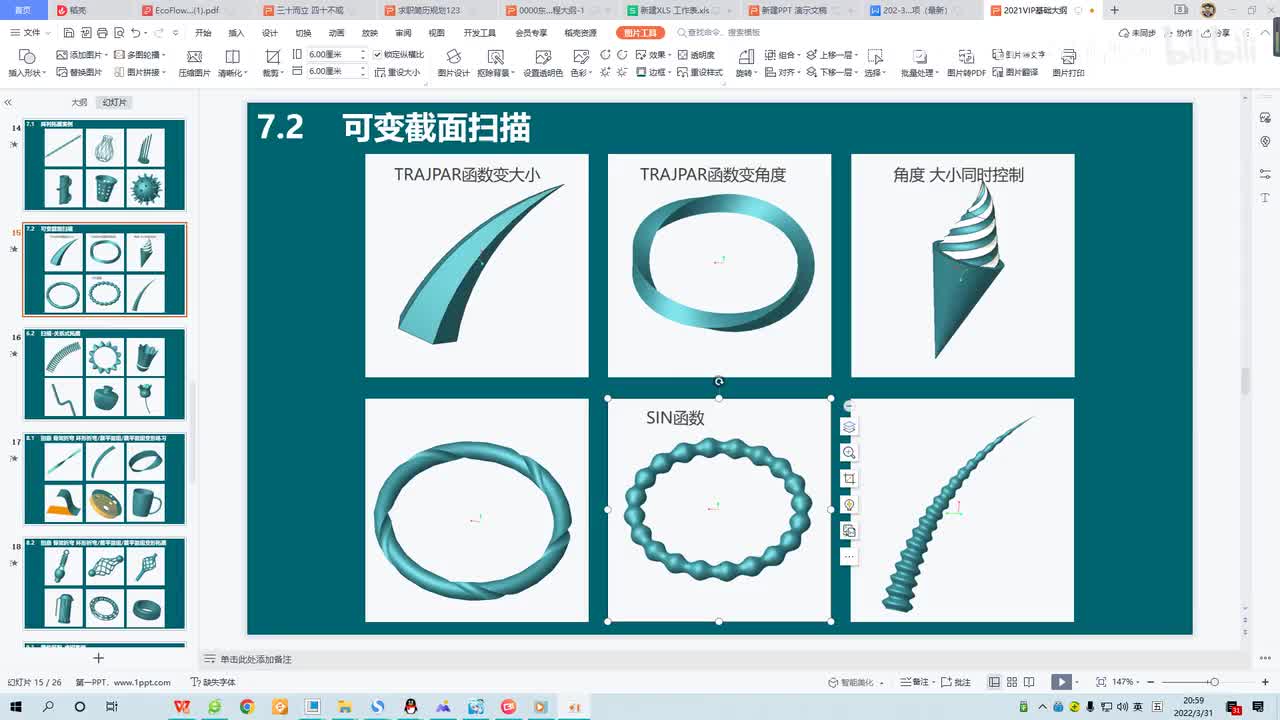
Task: Click 重设样式 reset style button
Action: pyautogui.click(x=700, y=73)
